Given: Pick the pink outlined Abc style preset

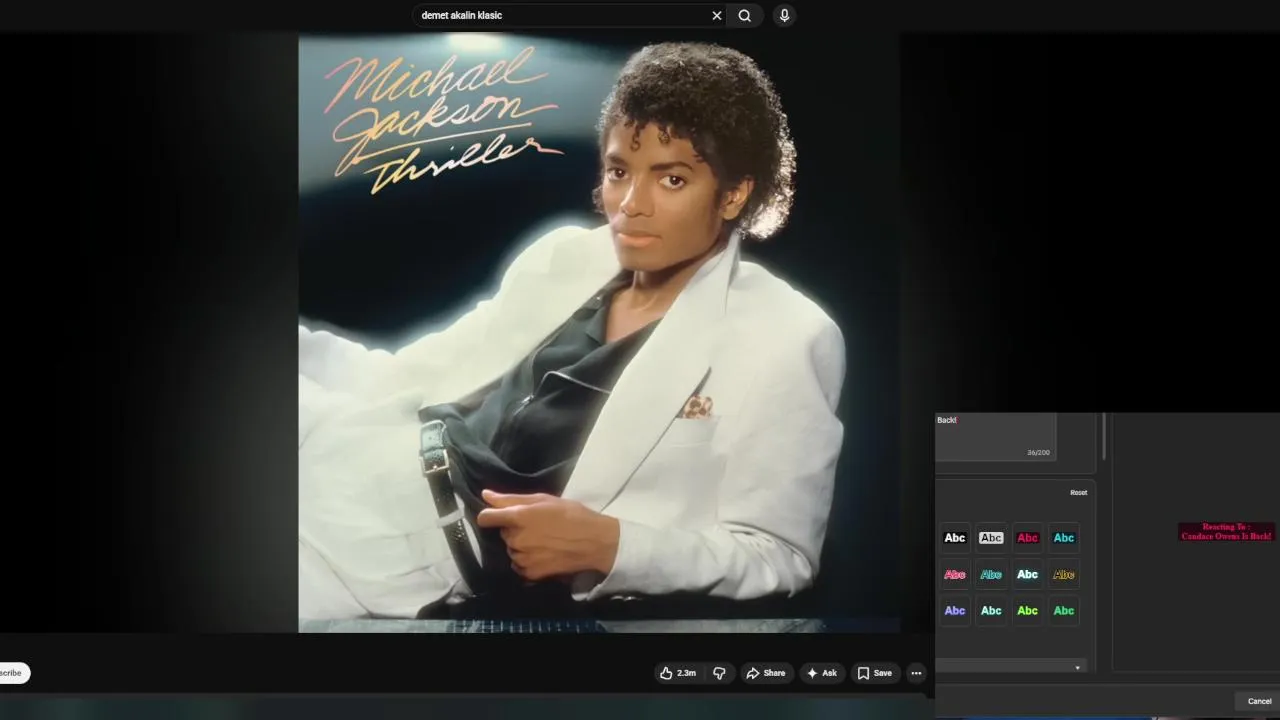Looking at the screenshot, I should click(x=955, y=574).
